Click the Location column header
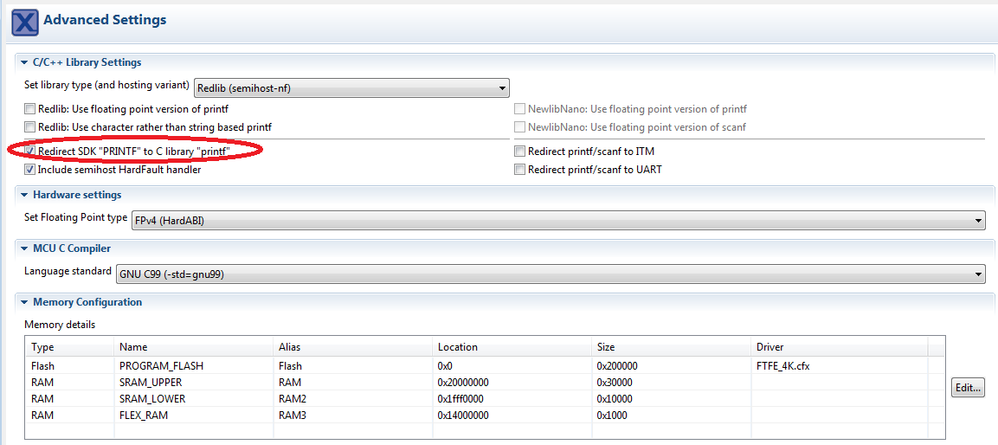998x445 pixels. coord(458,347)
